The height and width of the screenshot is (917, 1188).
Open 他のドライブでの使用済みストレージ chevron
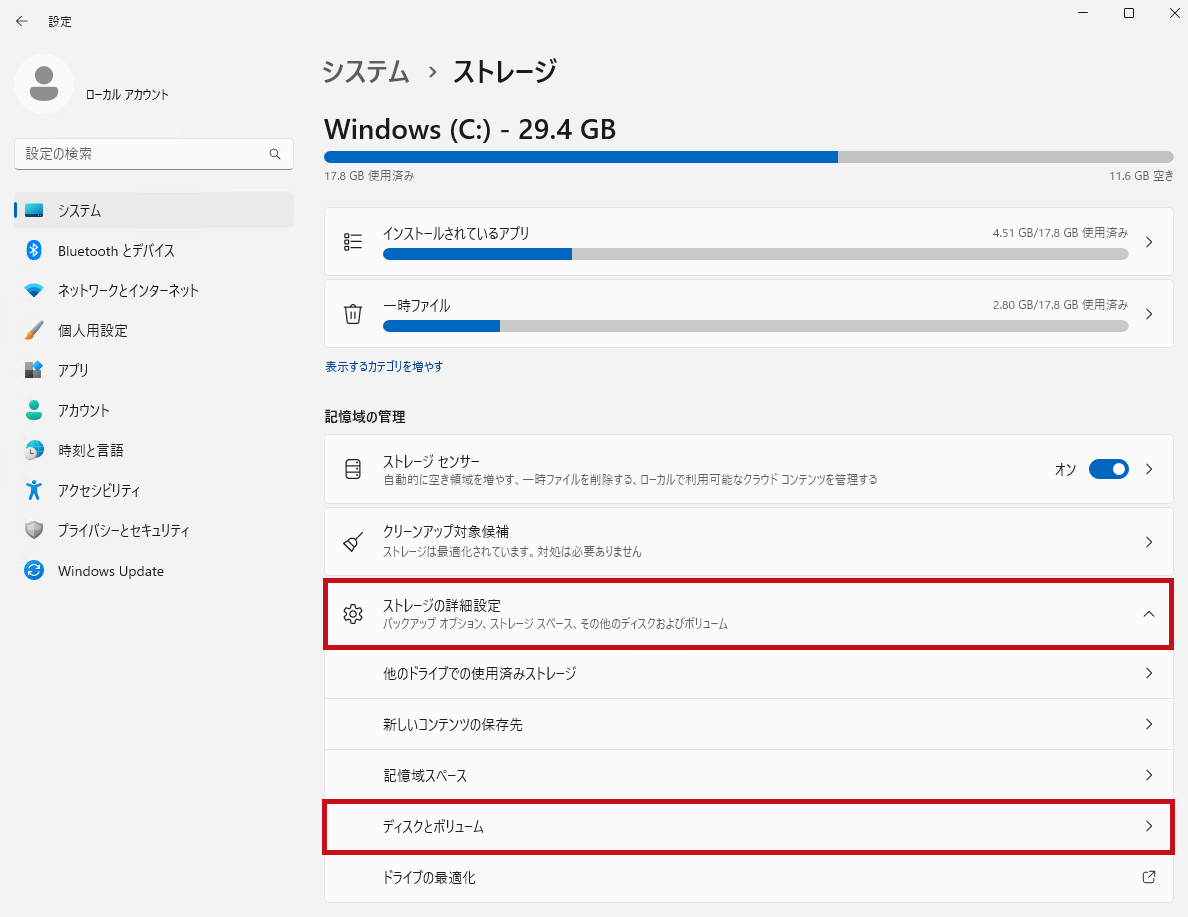1149,673
